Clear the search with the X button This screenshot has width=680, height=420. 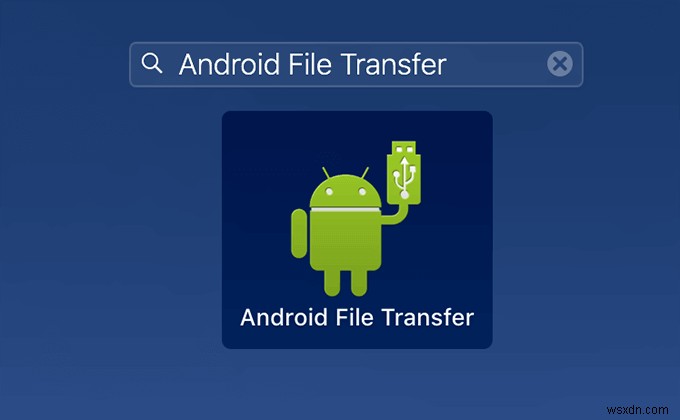(559, 64)
